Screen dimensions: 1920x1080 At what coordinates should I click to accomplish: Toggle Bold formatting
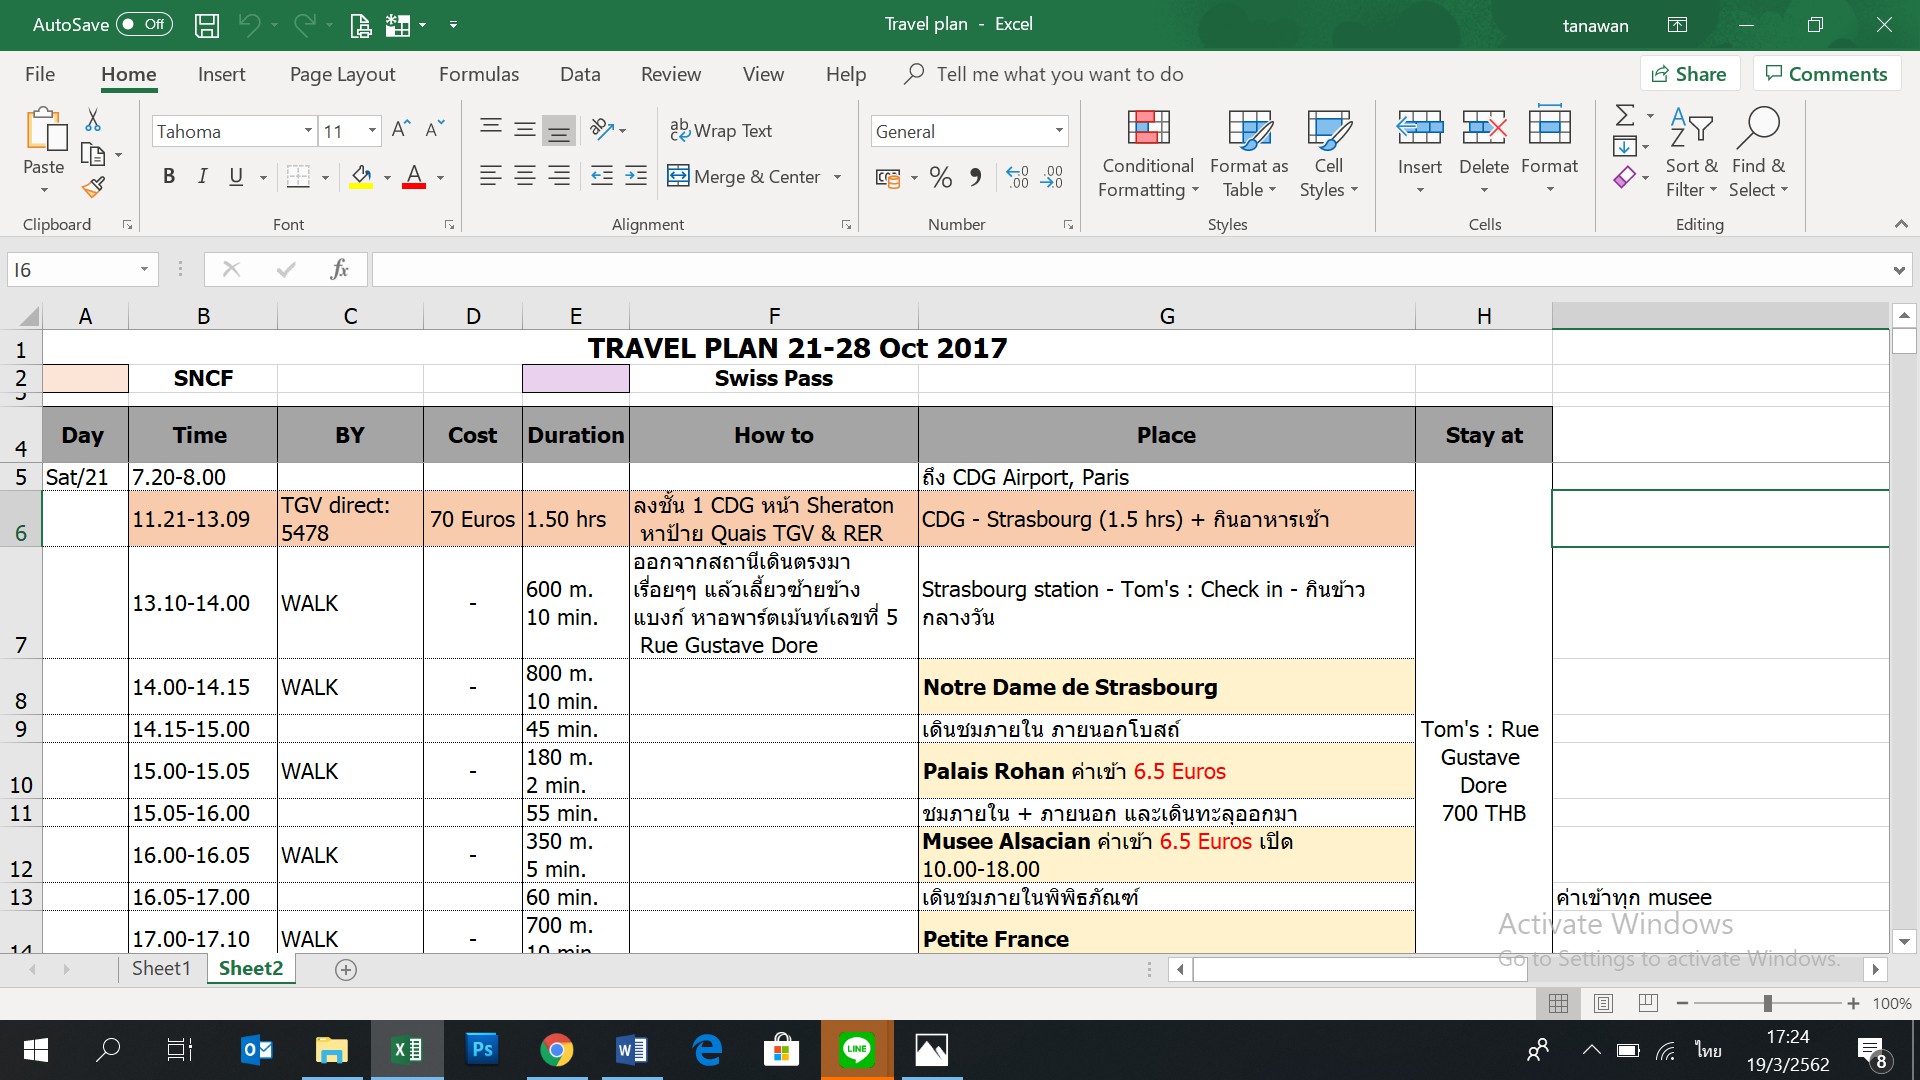169,177
